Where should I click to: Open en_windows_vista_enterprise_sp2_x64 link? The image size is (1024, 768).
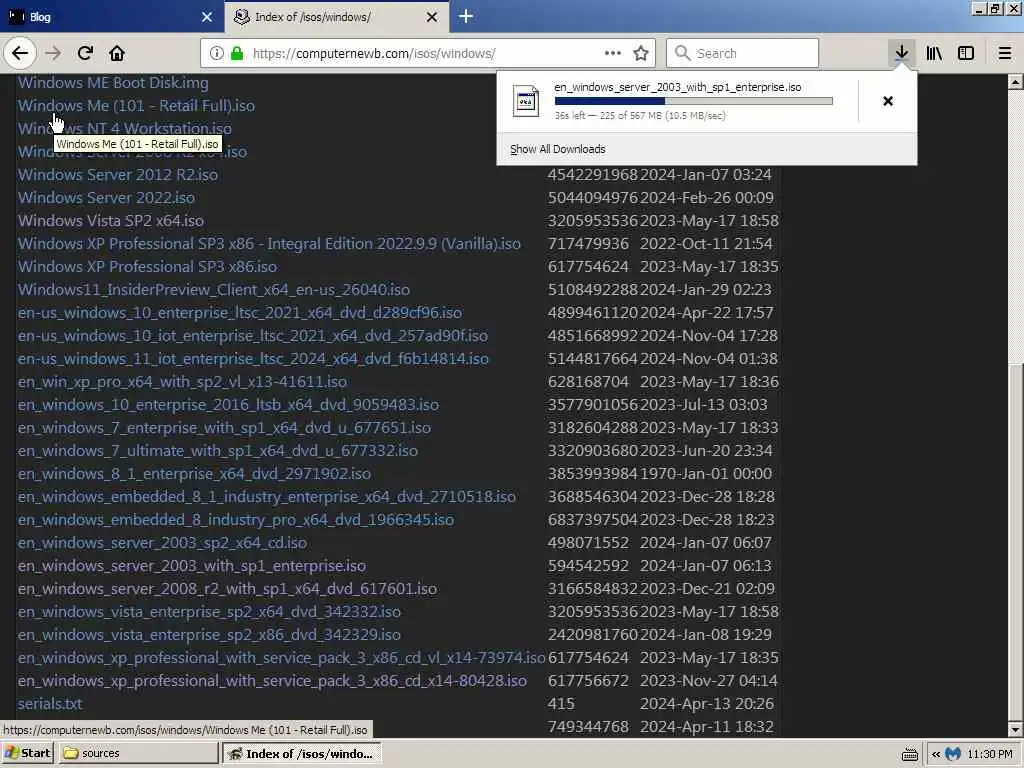tap(209, 612)
